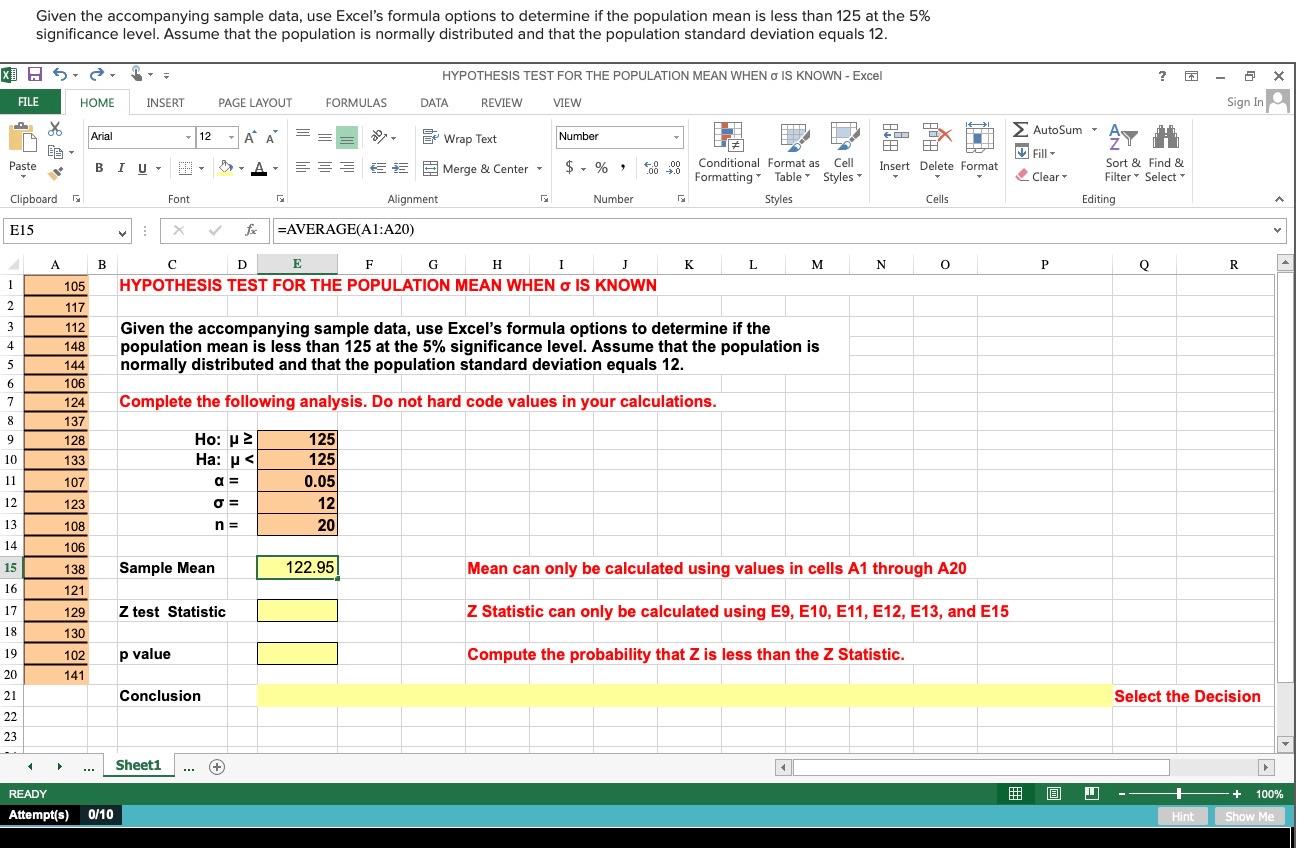
Task: Toggle bottom vertical alignment
Action: 346,137
